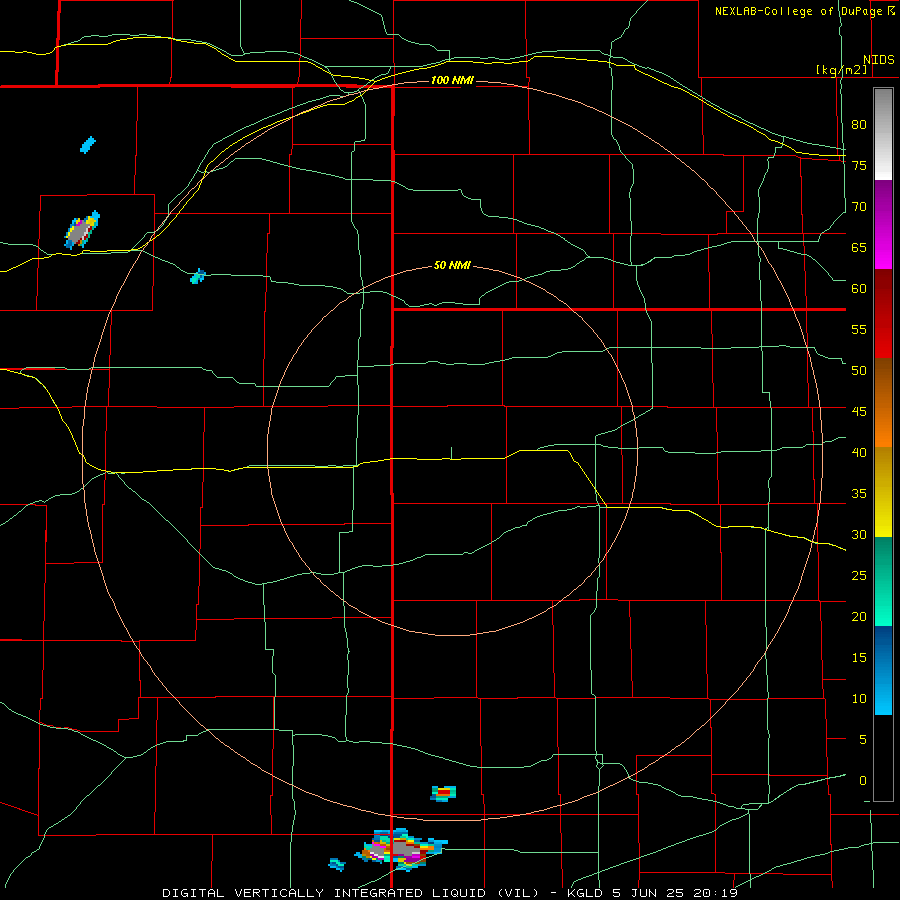
Task: Click the 15 value on the color scale
Action: [859, 657]
